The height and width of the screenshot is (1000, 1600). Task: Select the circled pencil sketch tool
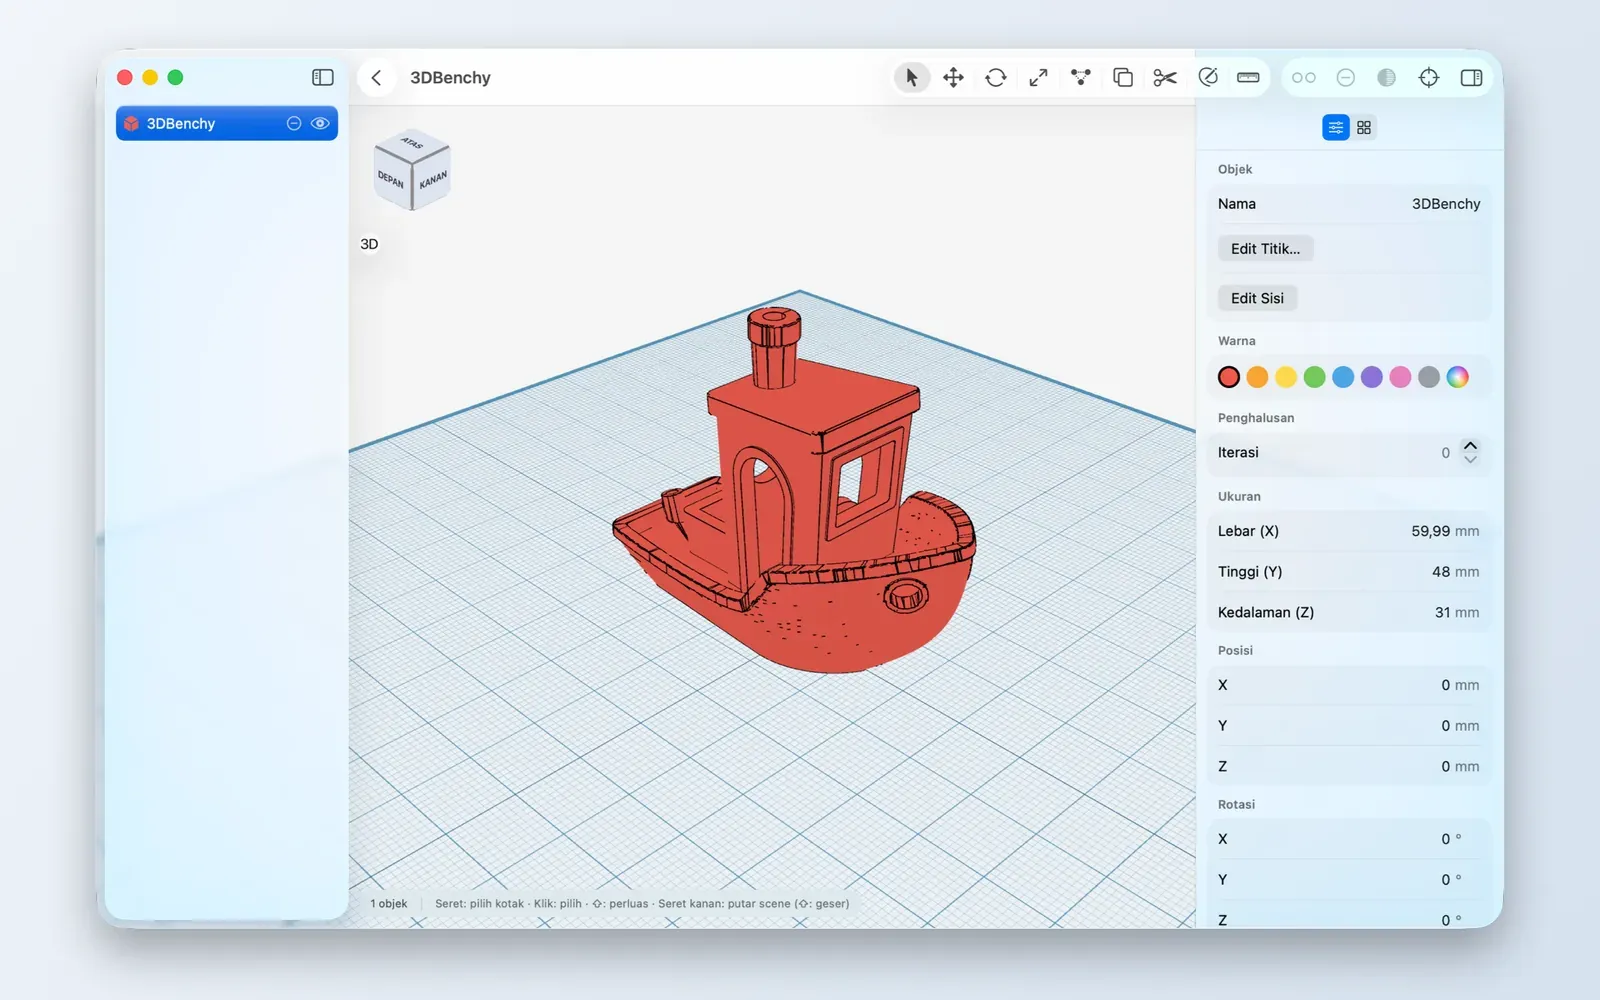click(x=1208, y=77)
